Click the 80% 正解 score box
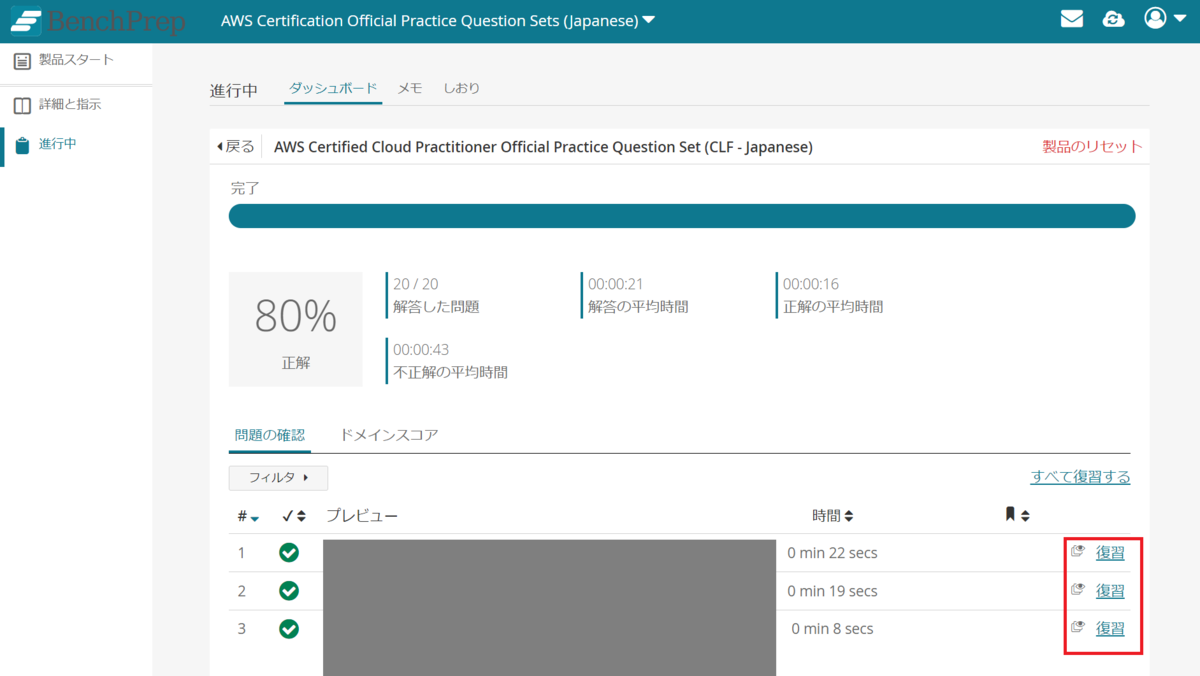 click(296, 329)
